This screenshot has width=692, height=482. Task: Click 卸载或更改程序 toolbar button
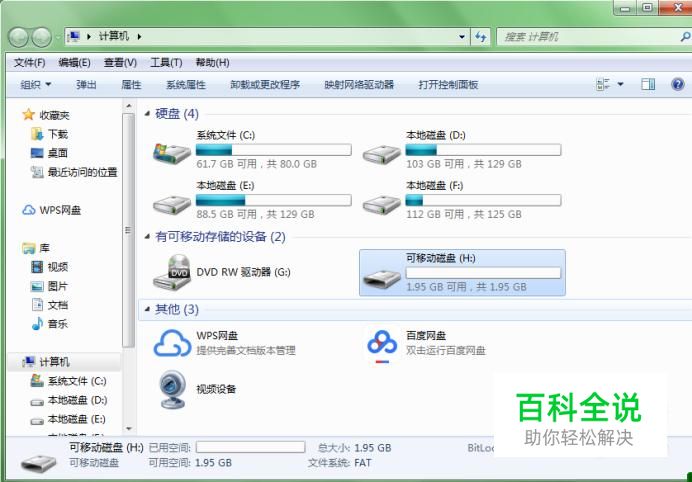coord(265,84)
